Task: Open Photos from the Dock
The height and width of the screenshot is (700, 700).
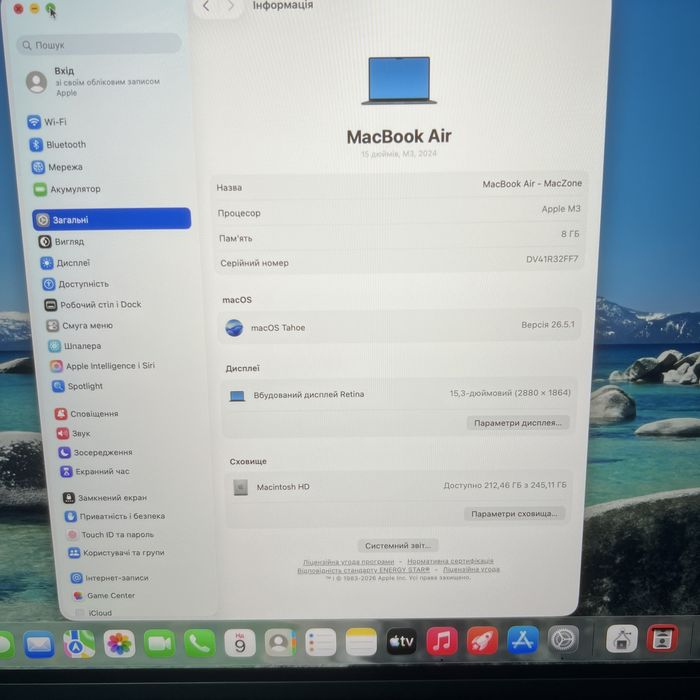Action: [x=119, y=643]
